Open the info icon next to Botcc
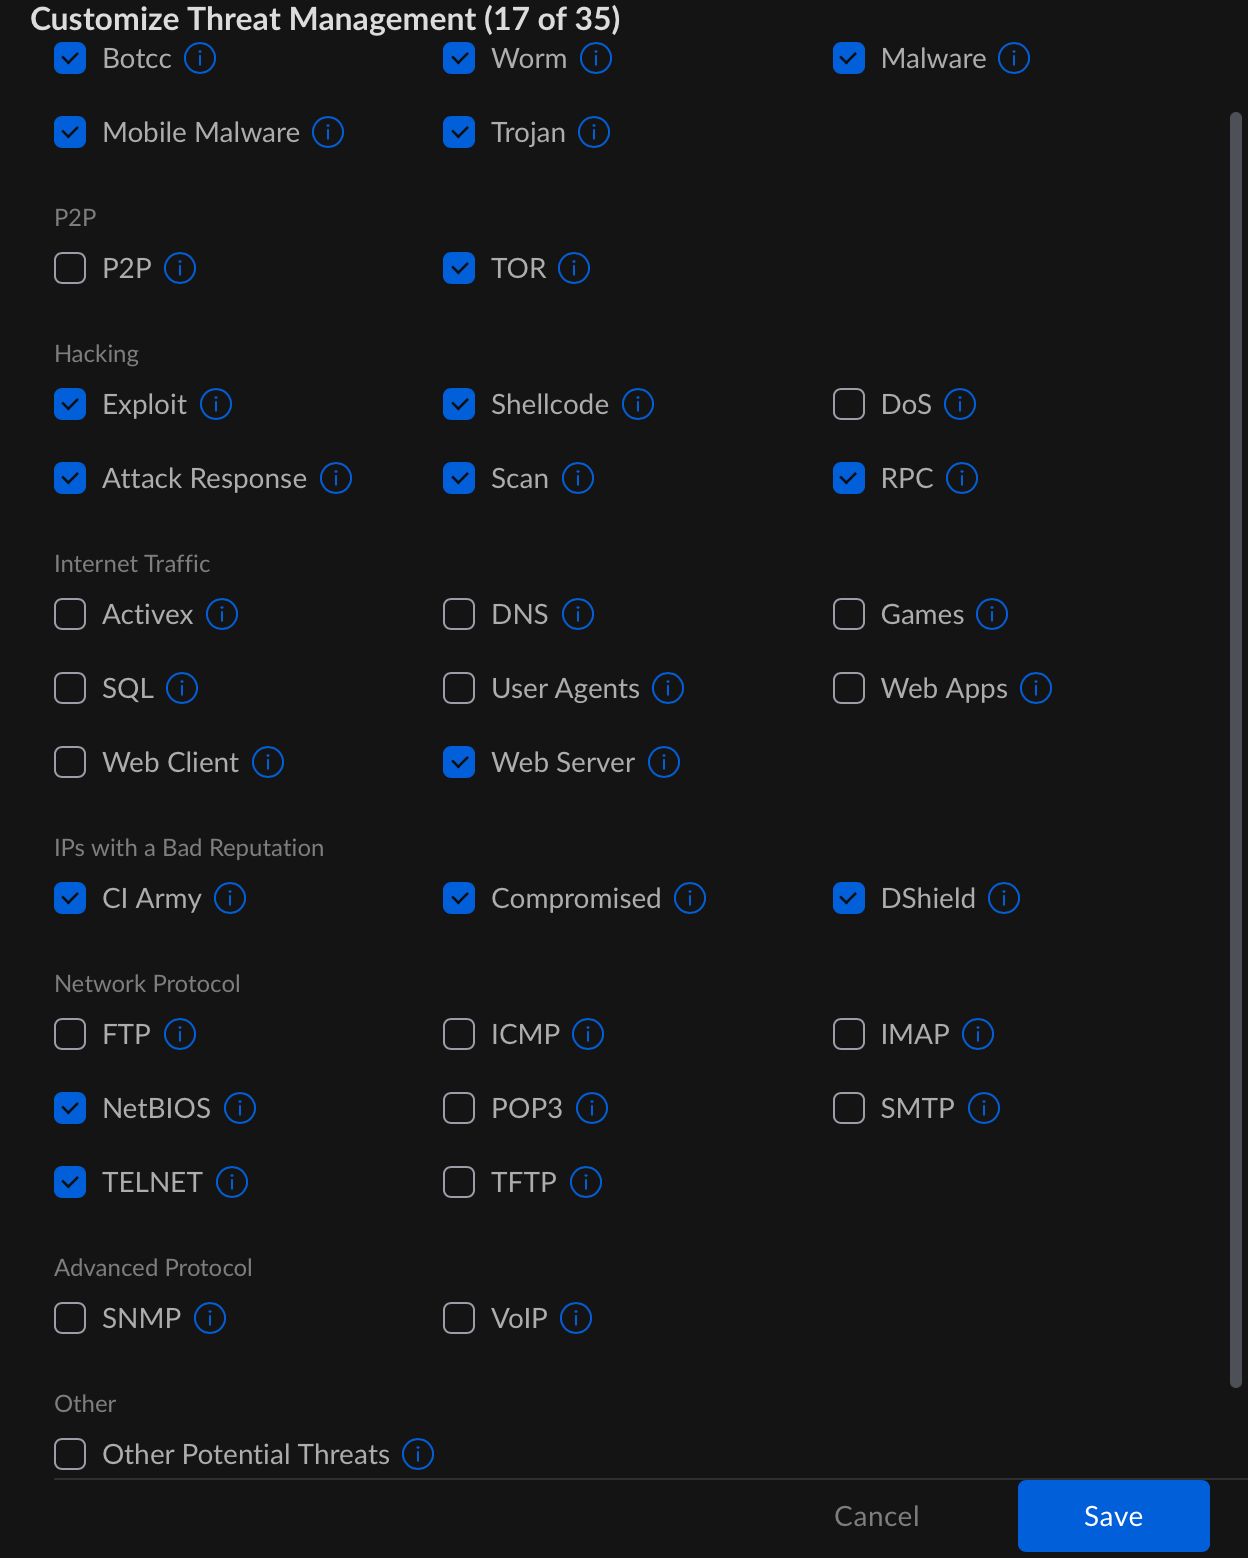Viewport: 1248px width, 1558px height. coord(200,59)
